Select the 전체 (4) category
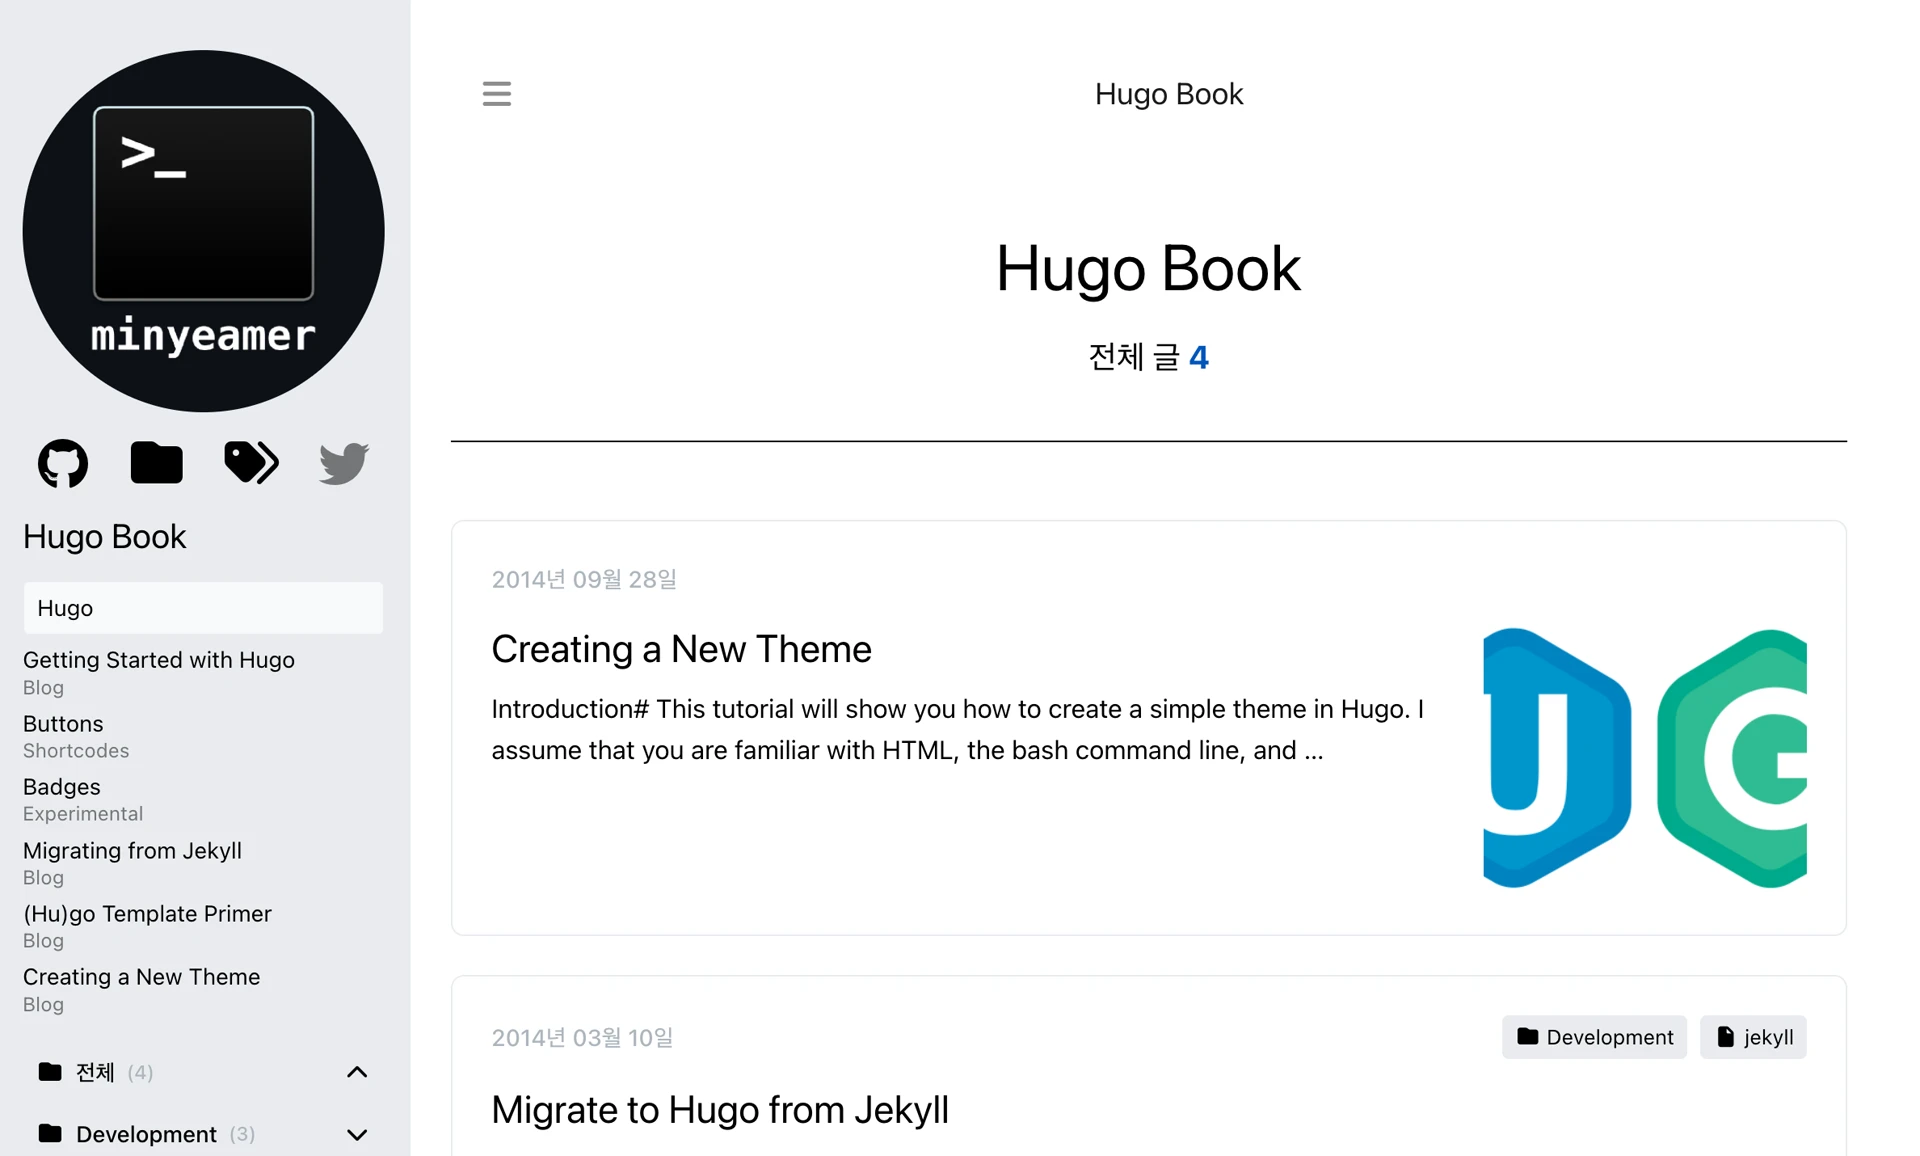Viewport: 1920px width, 1156px height. pyautogui.click(x=114, y=1072)
